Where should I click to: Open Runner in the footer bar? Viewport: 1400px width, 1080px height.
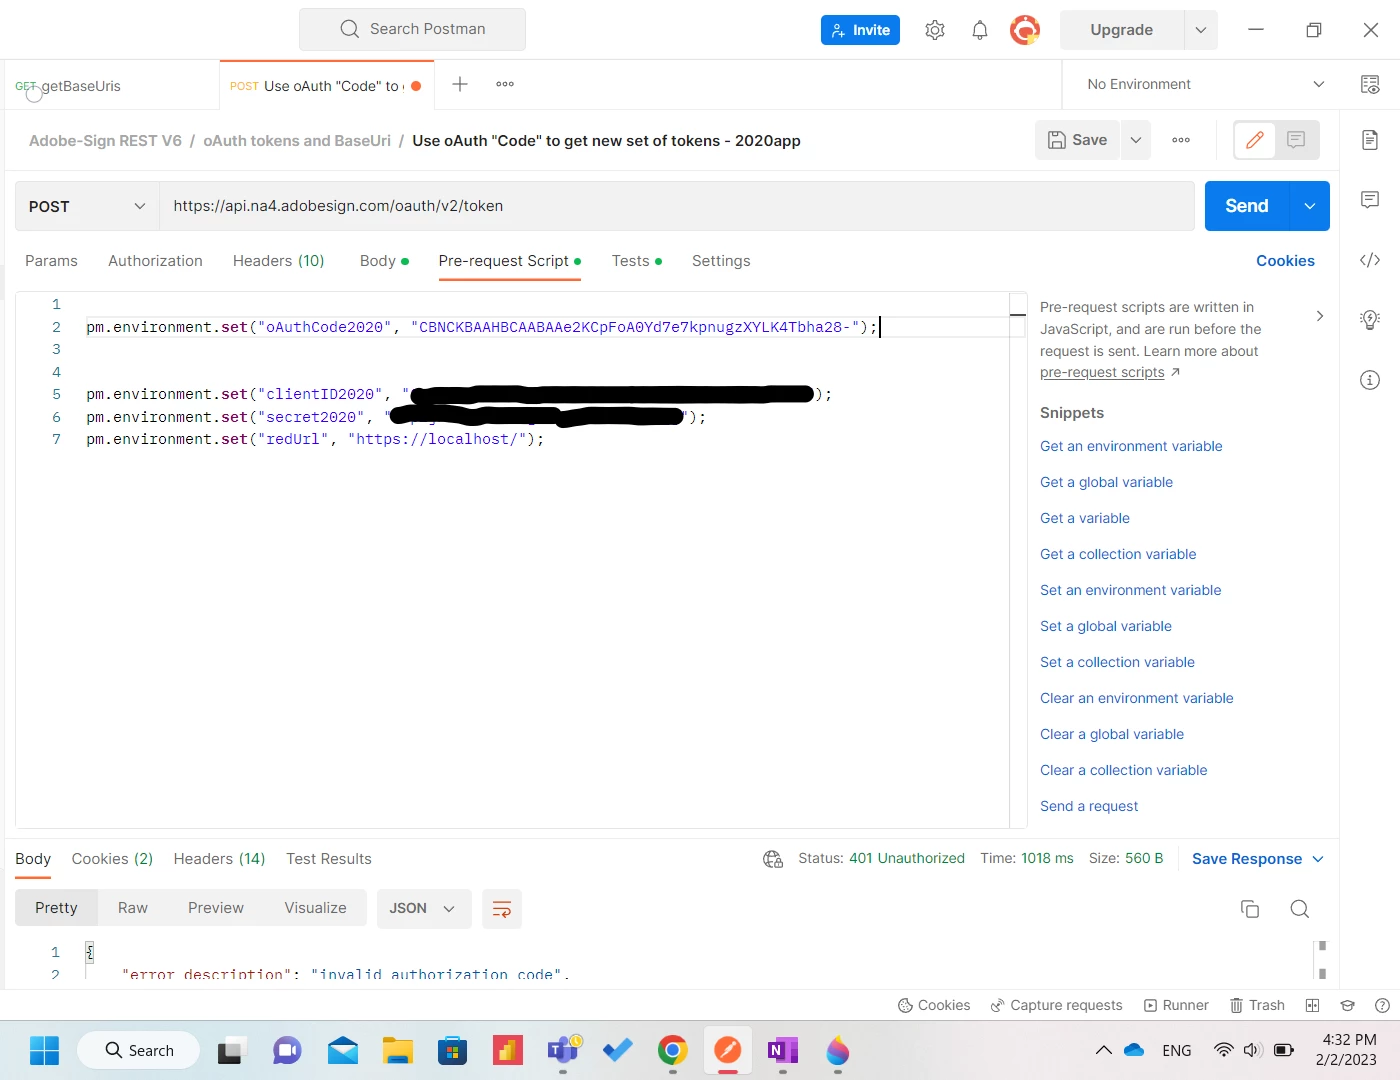click(x=1176, y=1005)
